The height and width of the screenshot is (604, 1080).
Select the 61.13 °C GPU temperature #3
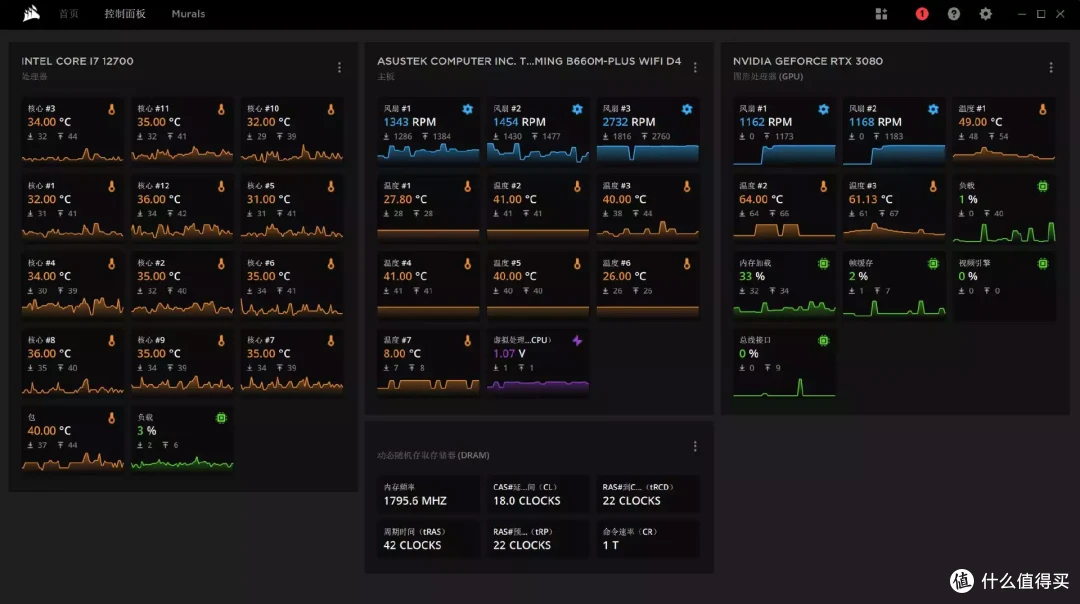pyautogui.click(x=870, y=199)
